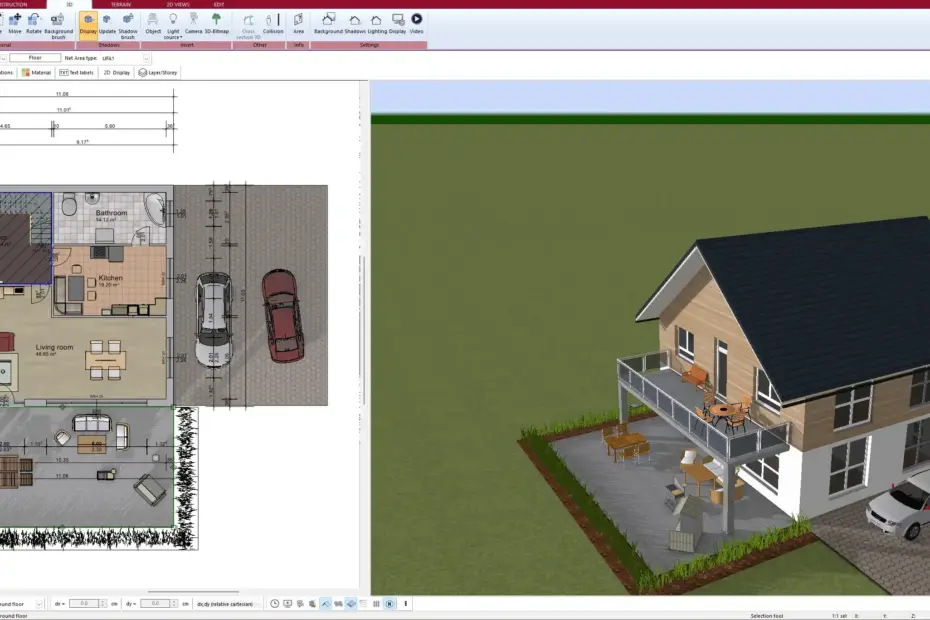Click the Background brush tool
Screen dimensions: 930x620
pos(59,24)
